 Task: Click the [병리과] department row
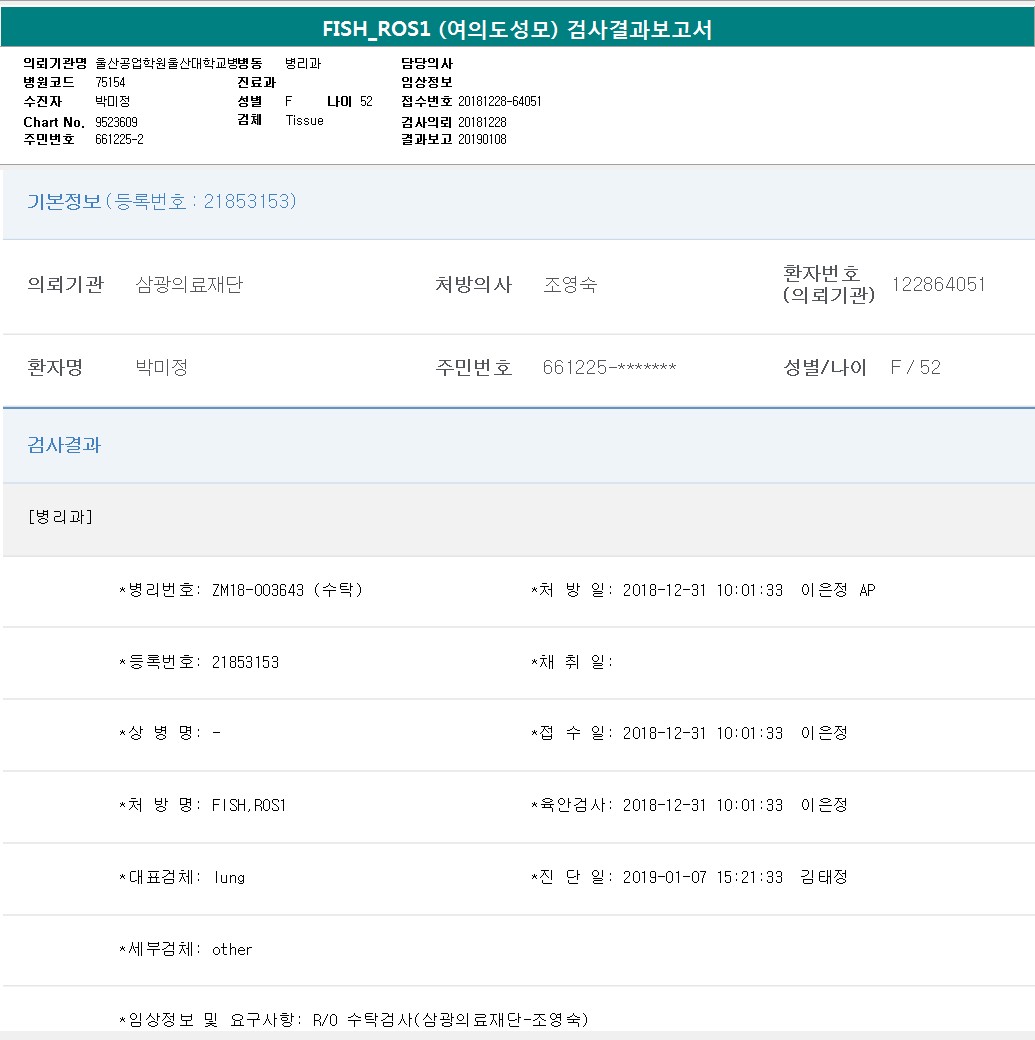(x=61, y=517)
